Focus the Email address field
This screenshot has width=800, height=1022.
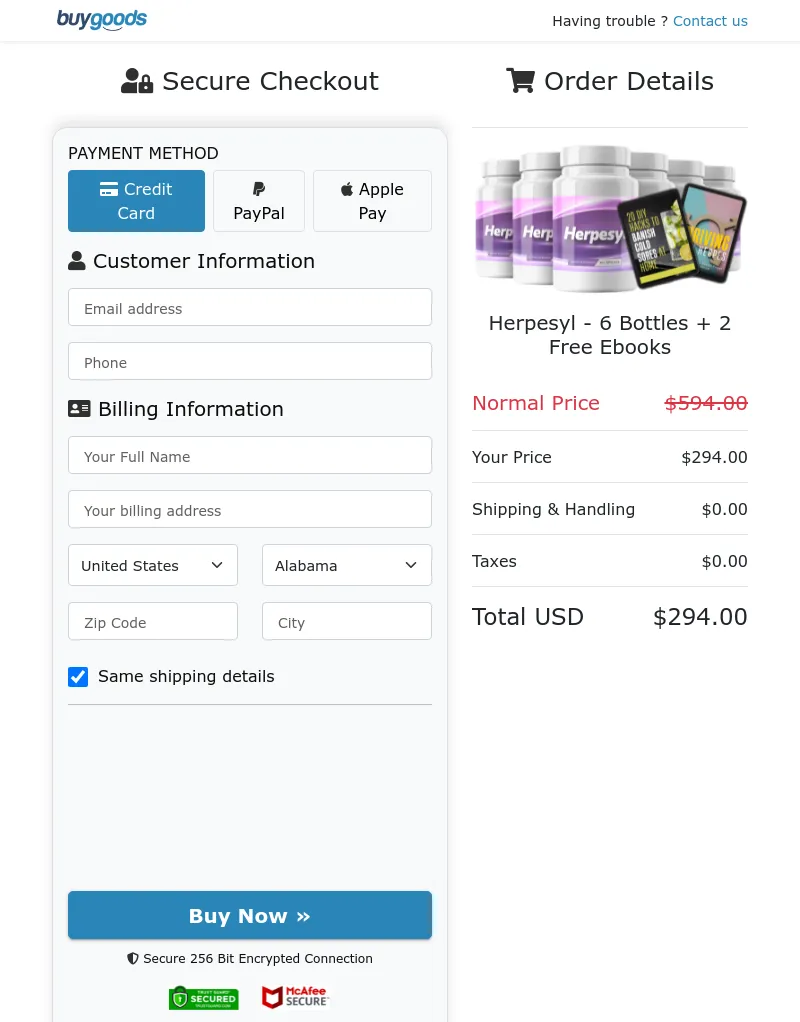(250, 308)
